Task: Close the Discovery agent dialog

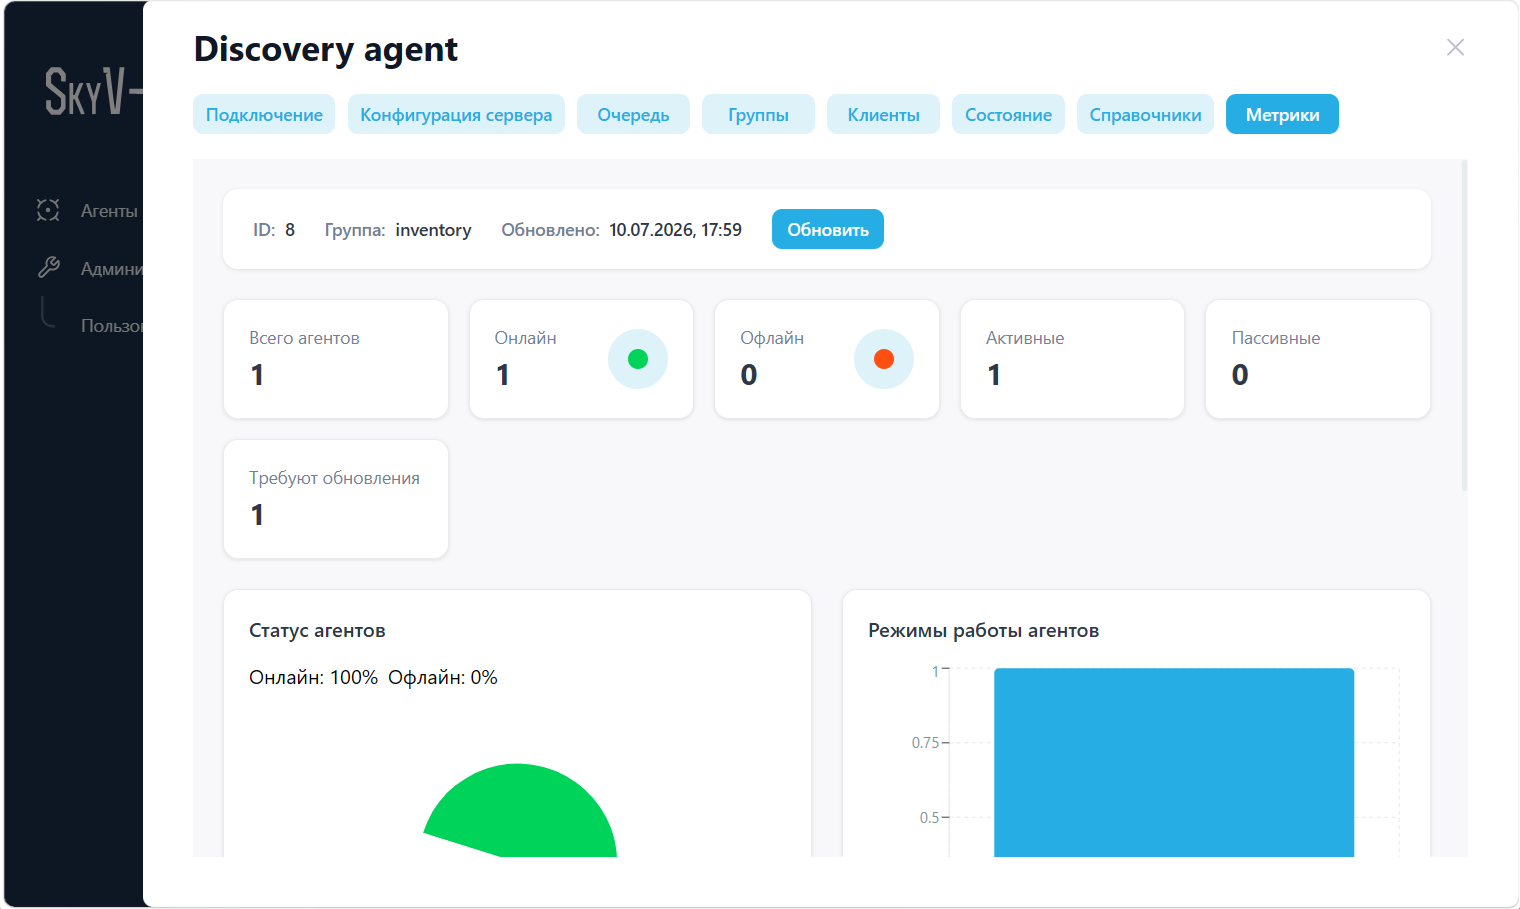Action: (1455, 47)
